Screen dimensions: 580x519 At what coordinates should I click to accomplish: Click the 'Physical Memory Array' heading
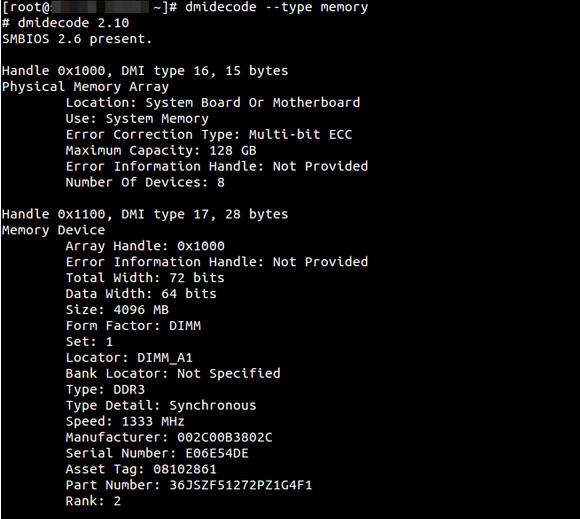click(x=85, y=87)
